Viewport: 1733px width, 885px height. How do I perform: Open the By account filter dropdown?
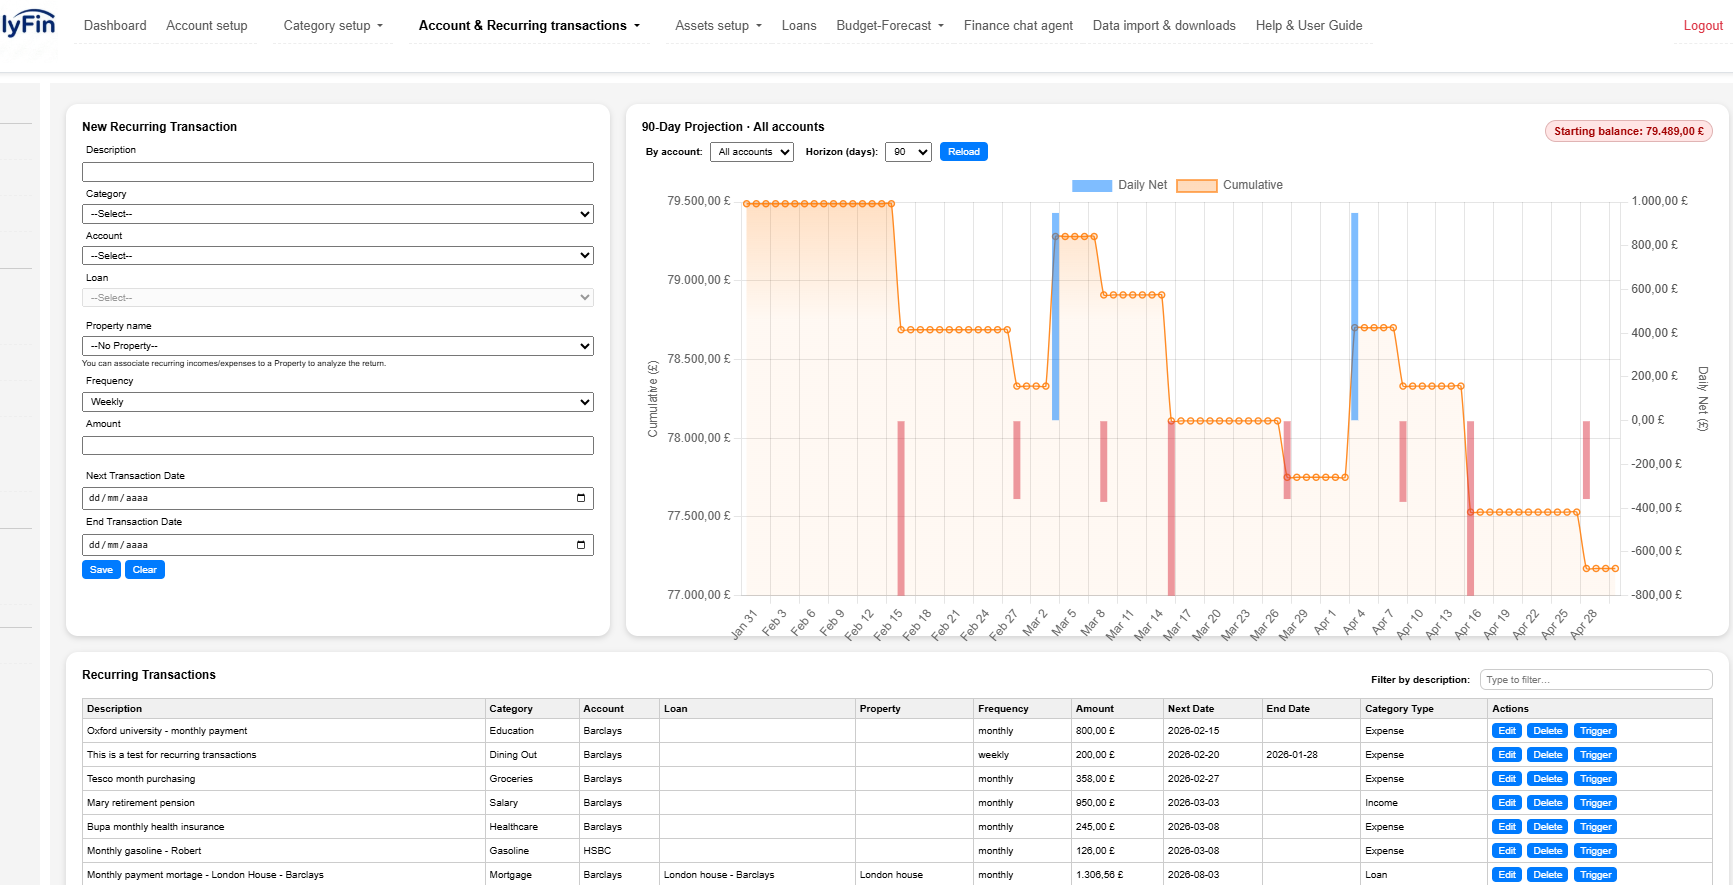(752, 152)
